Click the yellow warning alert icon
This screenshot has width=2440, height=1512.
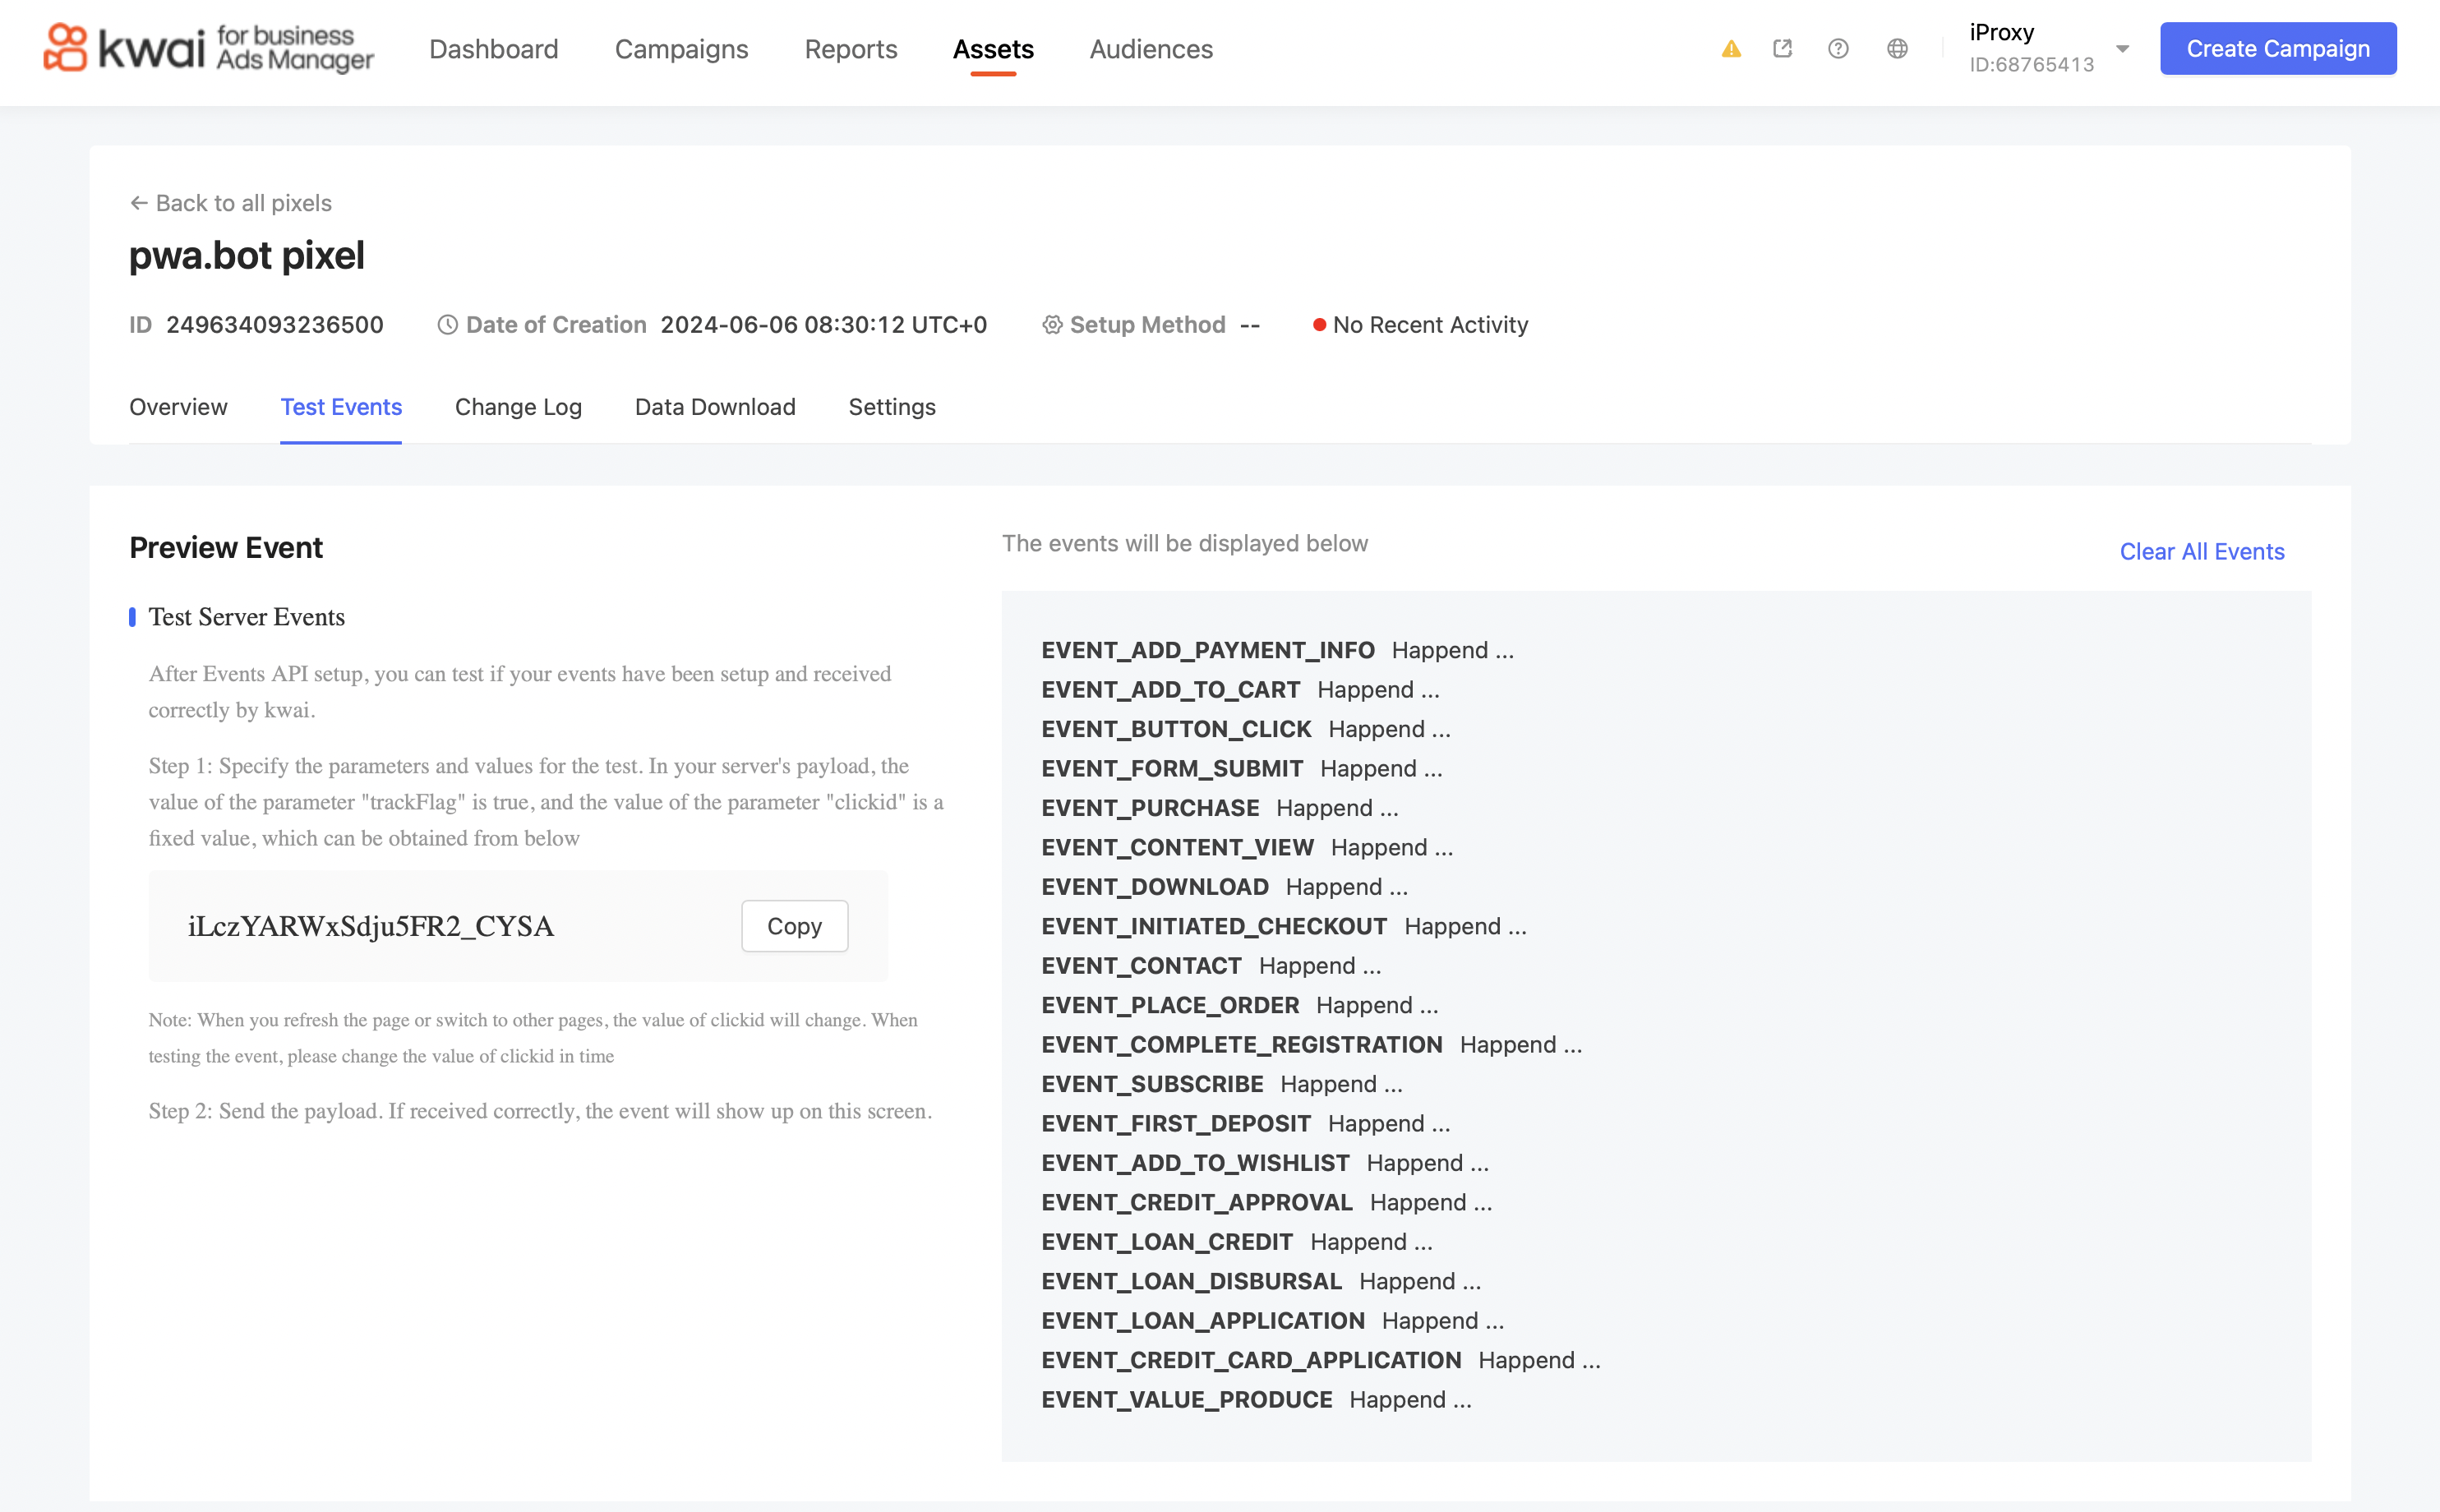[x=1731, y=49]
